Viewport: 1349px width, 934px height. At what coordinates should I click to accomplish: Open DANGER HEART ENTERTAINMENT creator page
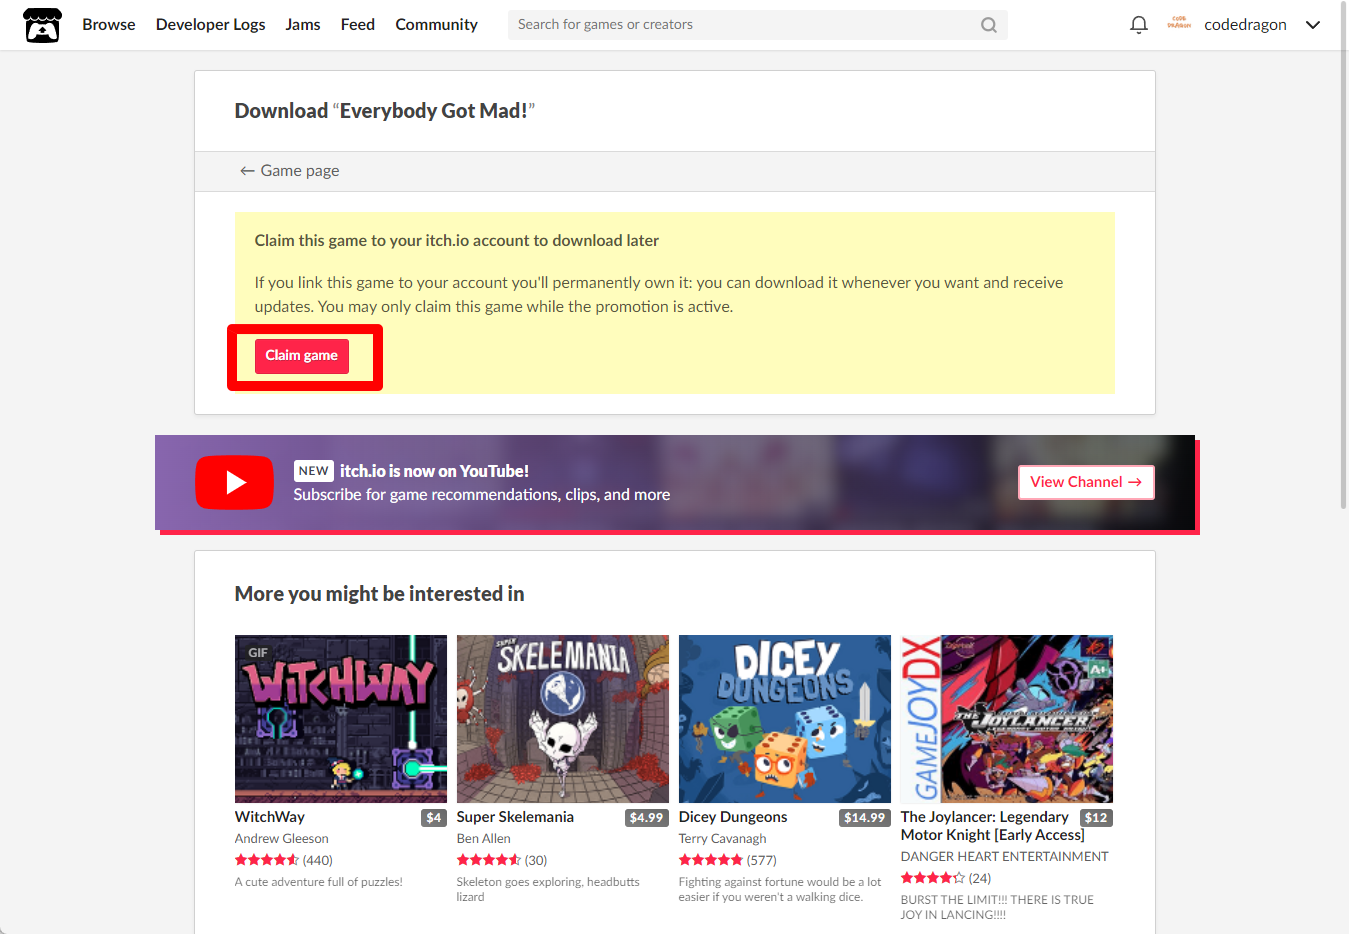[1005, 857]
